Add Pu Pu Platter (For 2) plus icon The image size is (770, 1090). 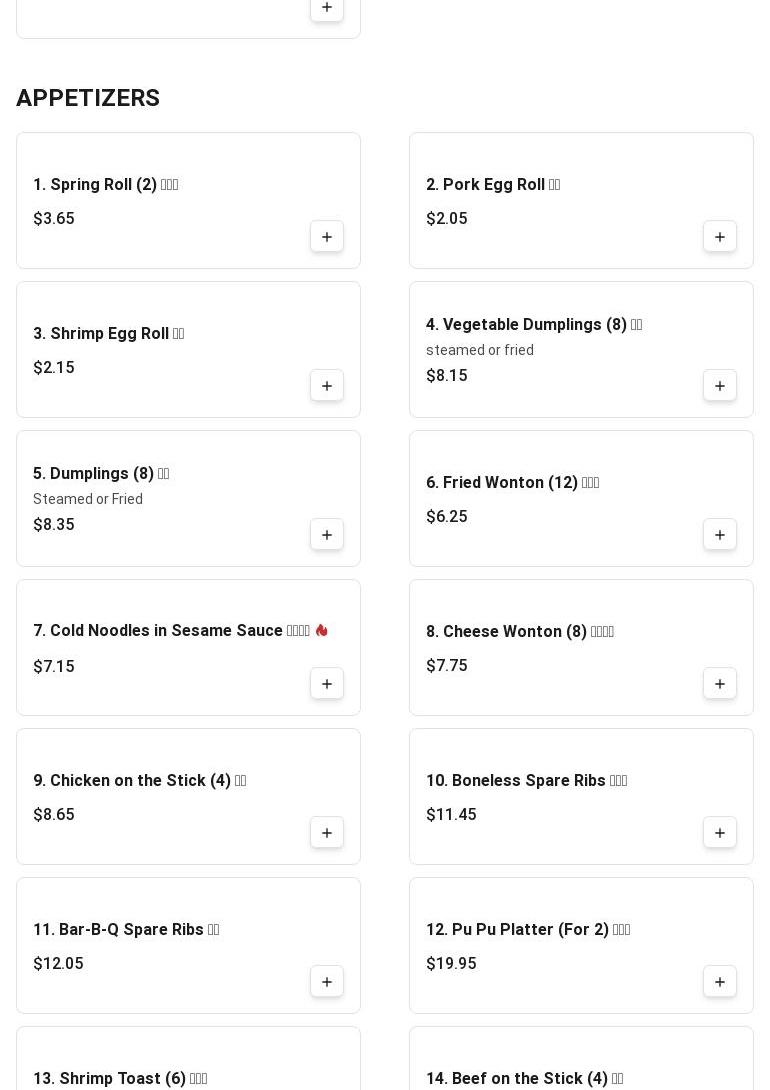pyautogui.click(x=720, y=982)
